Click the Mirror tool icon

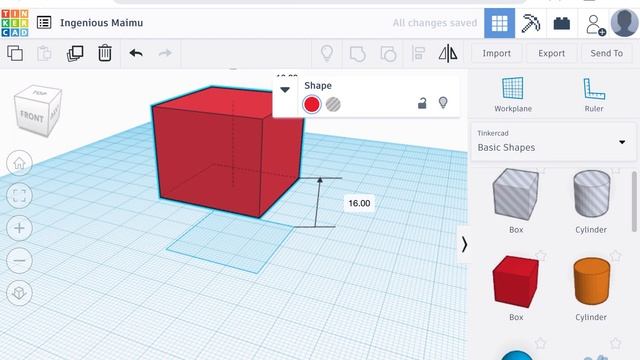point(448,53)
